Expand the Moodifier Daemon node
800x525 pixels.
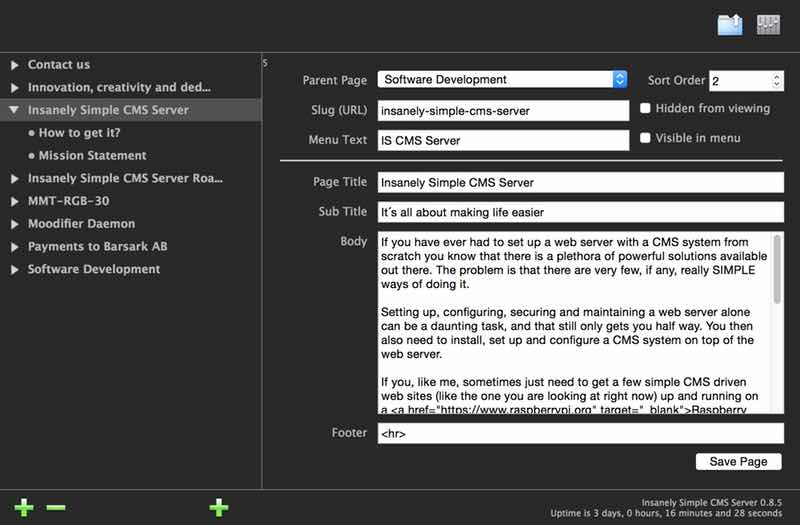coord(15,224)
